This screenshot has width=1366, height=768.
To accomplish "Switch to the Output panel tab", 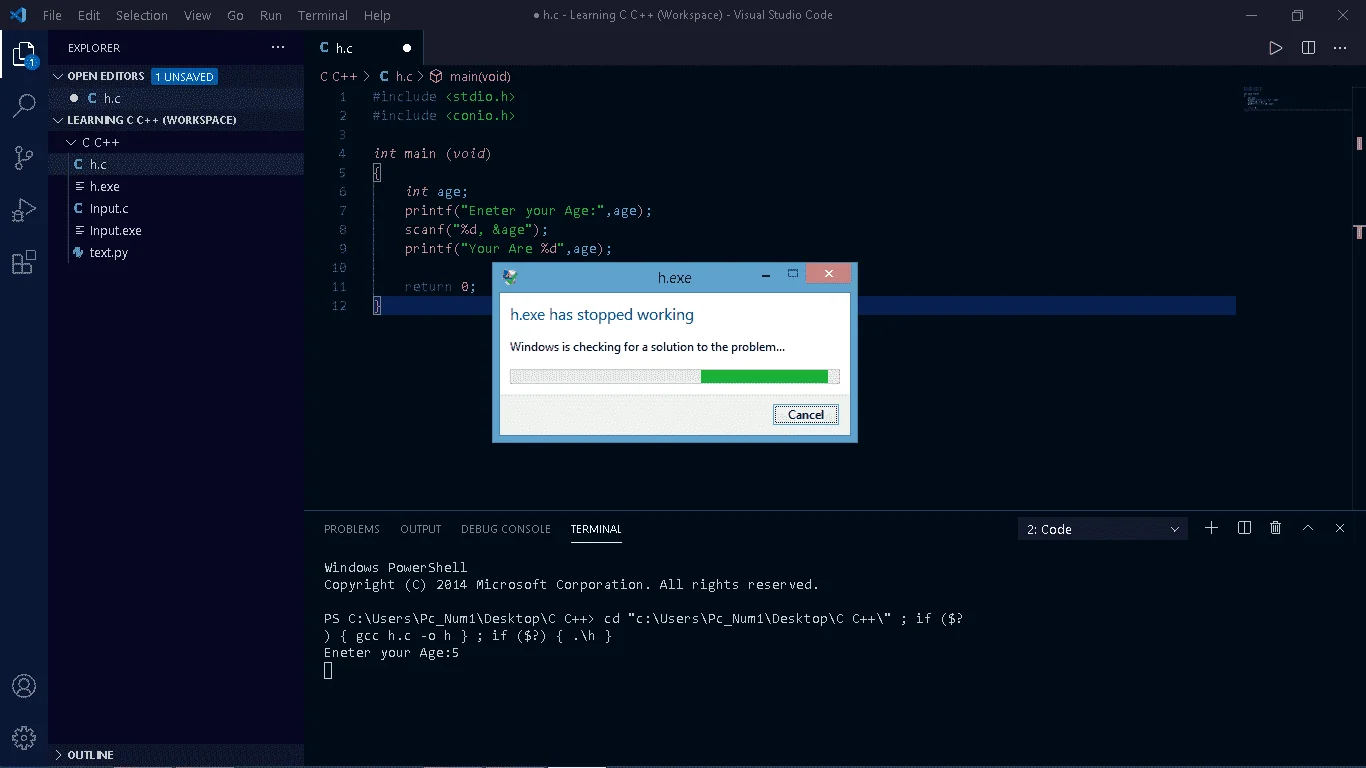I will click(x=420, y=529).
